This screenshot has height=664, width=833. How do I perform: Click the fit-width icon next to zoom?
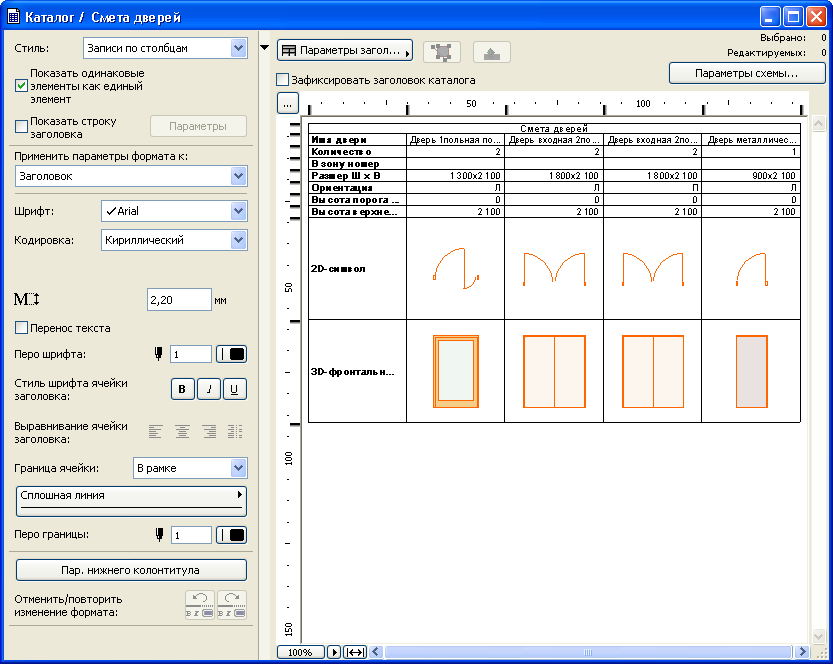pyautogui.click(x=354, y=652)
